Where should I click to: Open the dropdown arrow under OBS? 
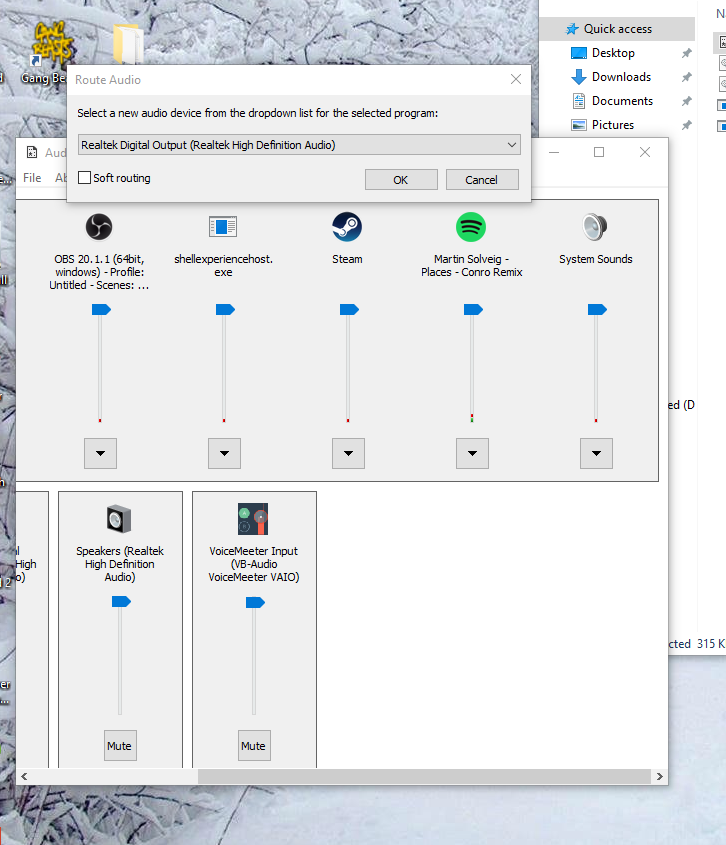click(100, 453)
